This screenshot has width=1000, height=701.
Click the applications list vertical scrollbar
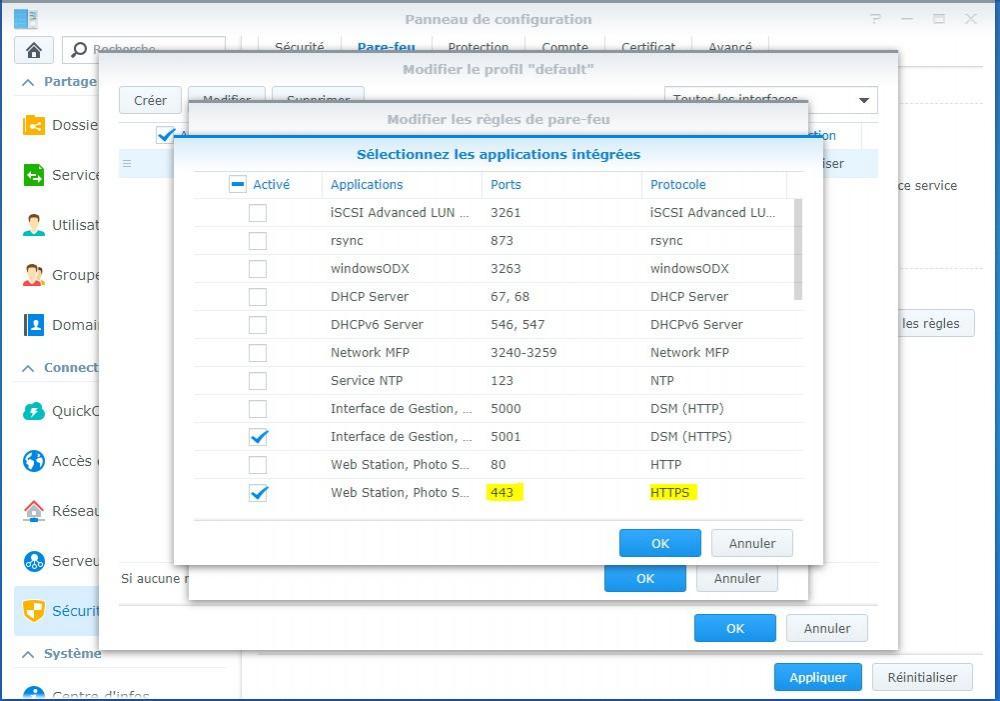point(798,249)
